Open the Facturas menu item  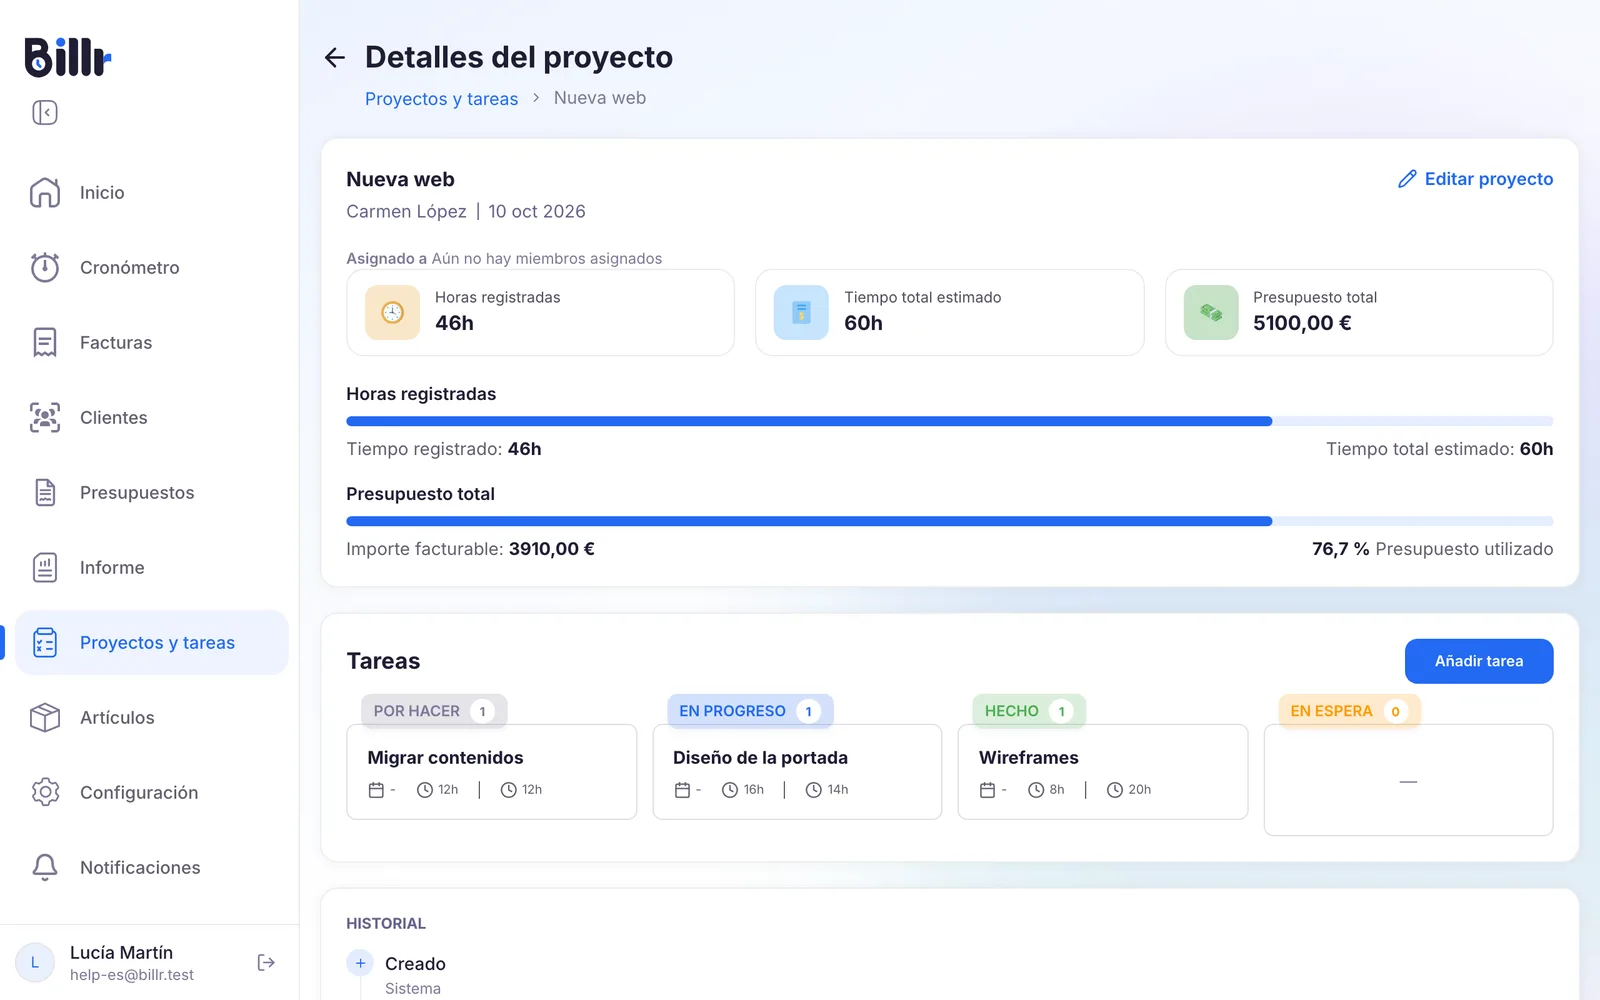coord(152,342)
